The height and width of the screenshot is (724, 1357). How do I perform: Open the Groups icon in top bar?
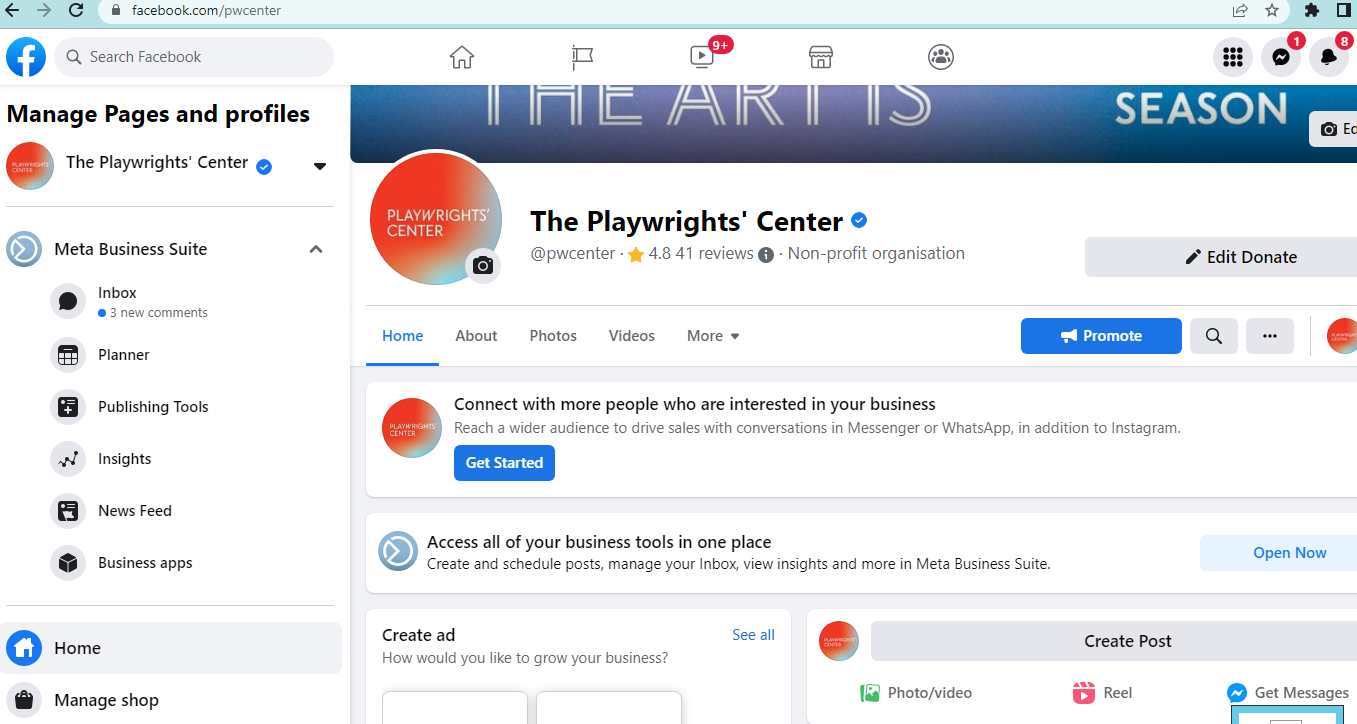[941, 57]
